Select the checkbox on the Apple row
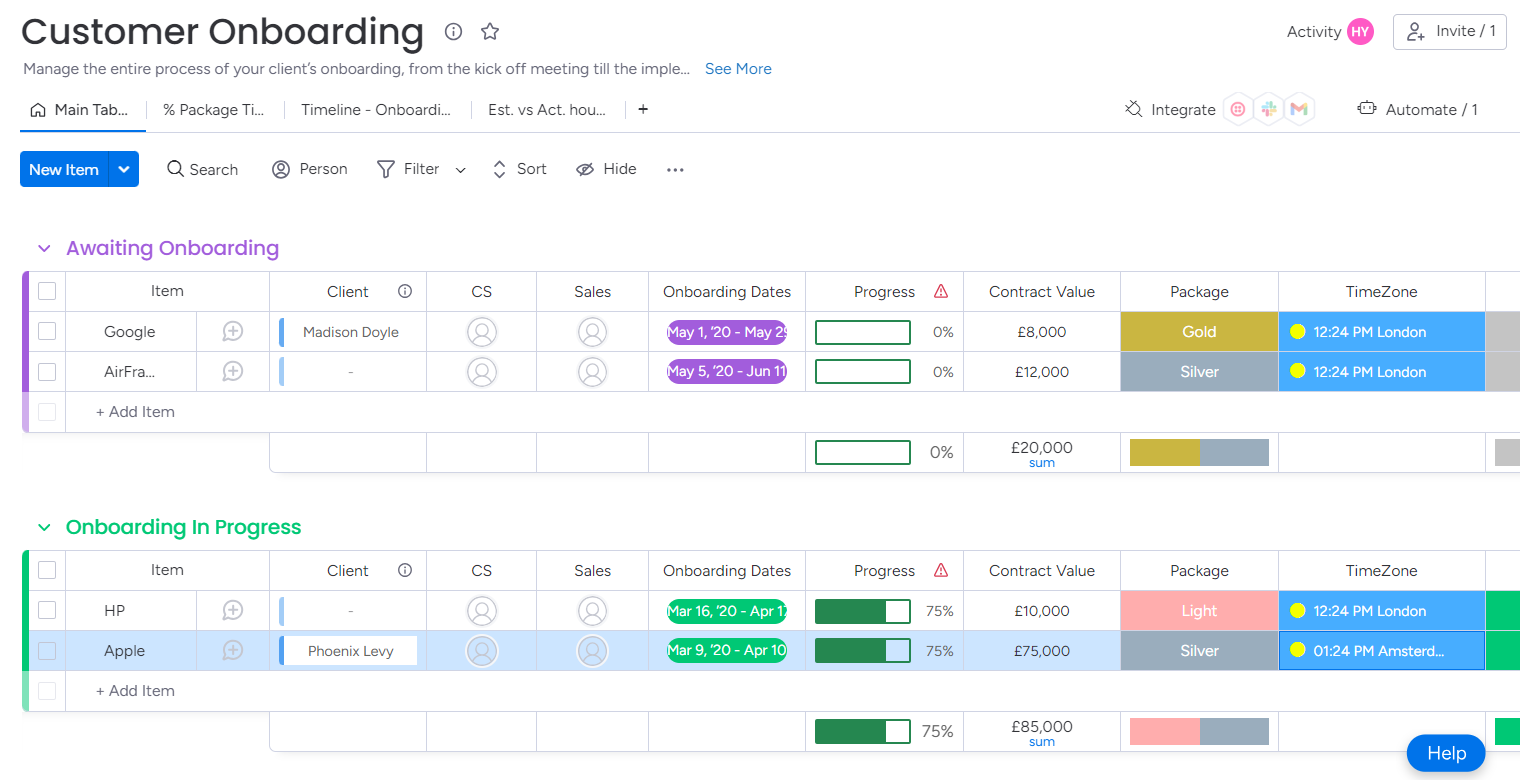The width and height of the screenshot is (1520, 780). tap(46, 650)
